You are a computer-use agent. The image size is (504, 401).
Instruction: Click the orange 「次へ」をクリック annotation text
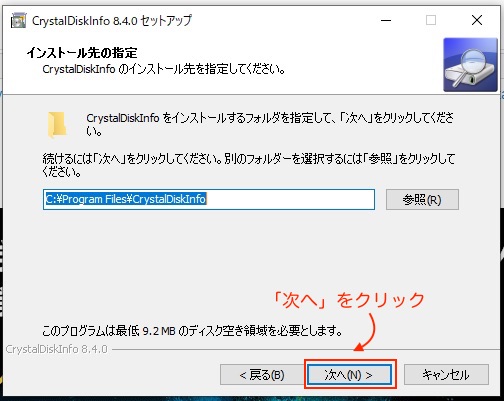pos(349,300)
